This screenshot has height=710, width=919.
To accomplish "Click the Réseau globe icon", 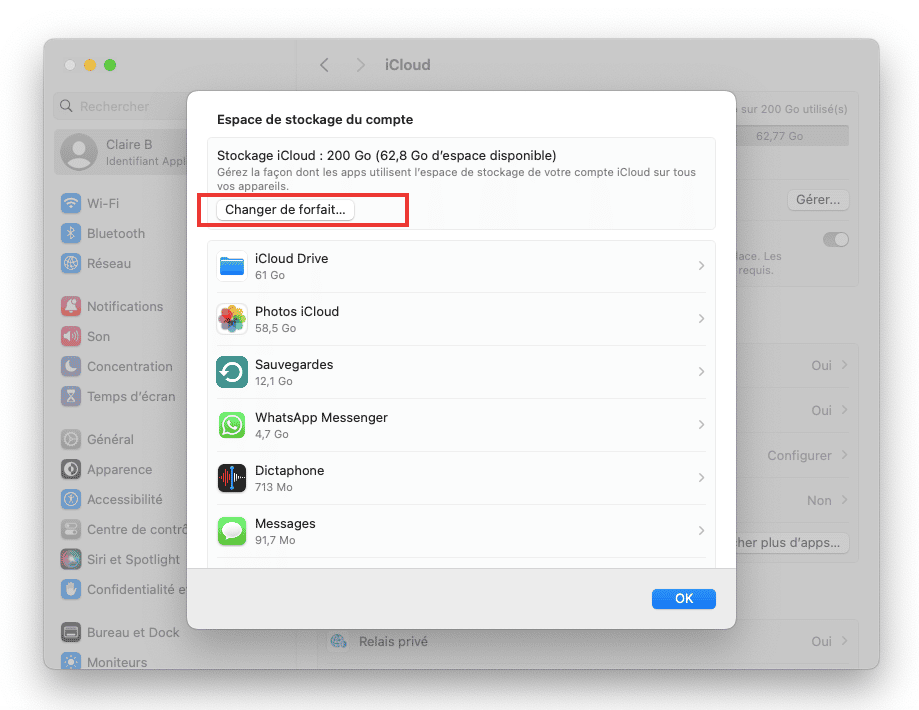I will [x=71, y=263].
